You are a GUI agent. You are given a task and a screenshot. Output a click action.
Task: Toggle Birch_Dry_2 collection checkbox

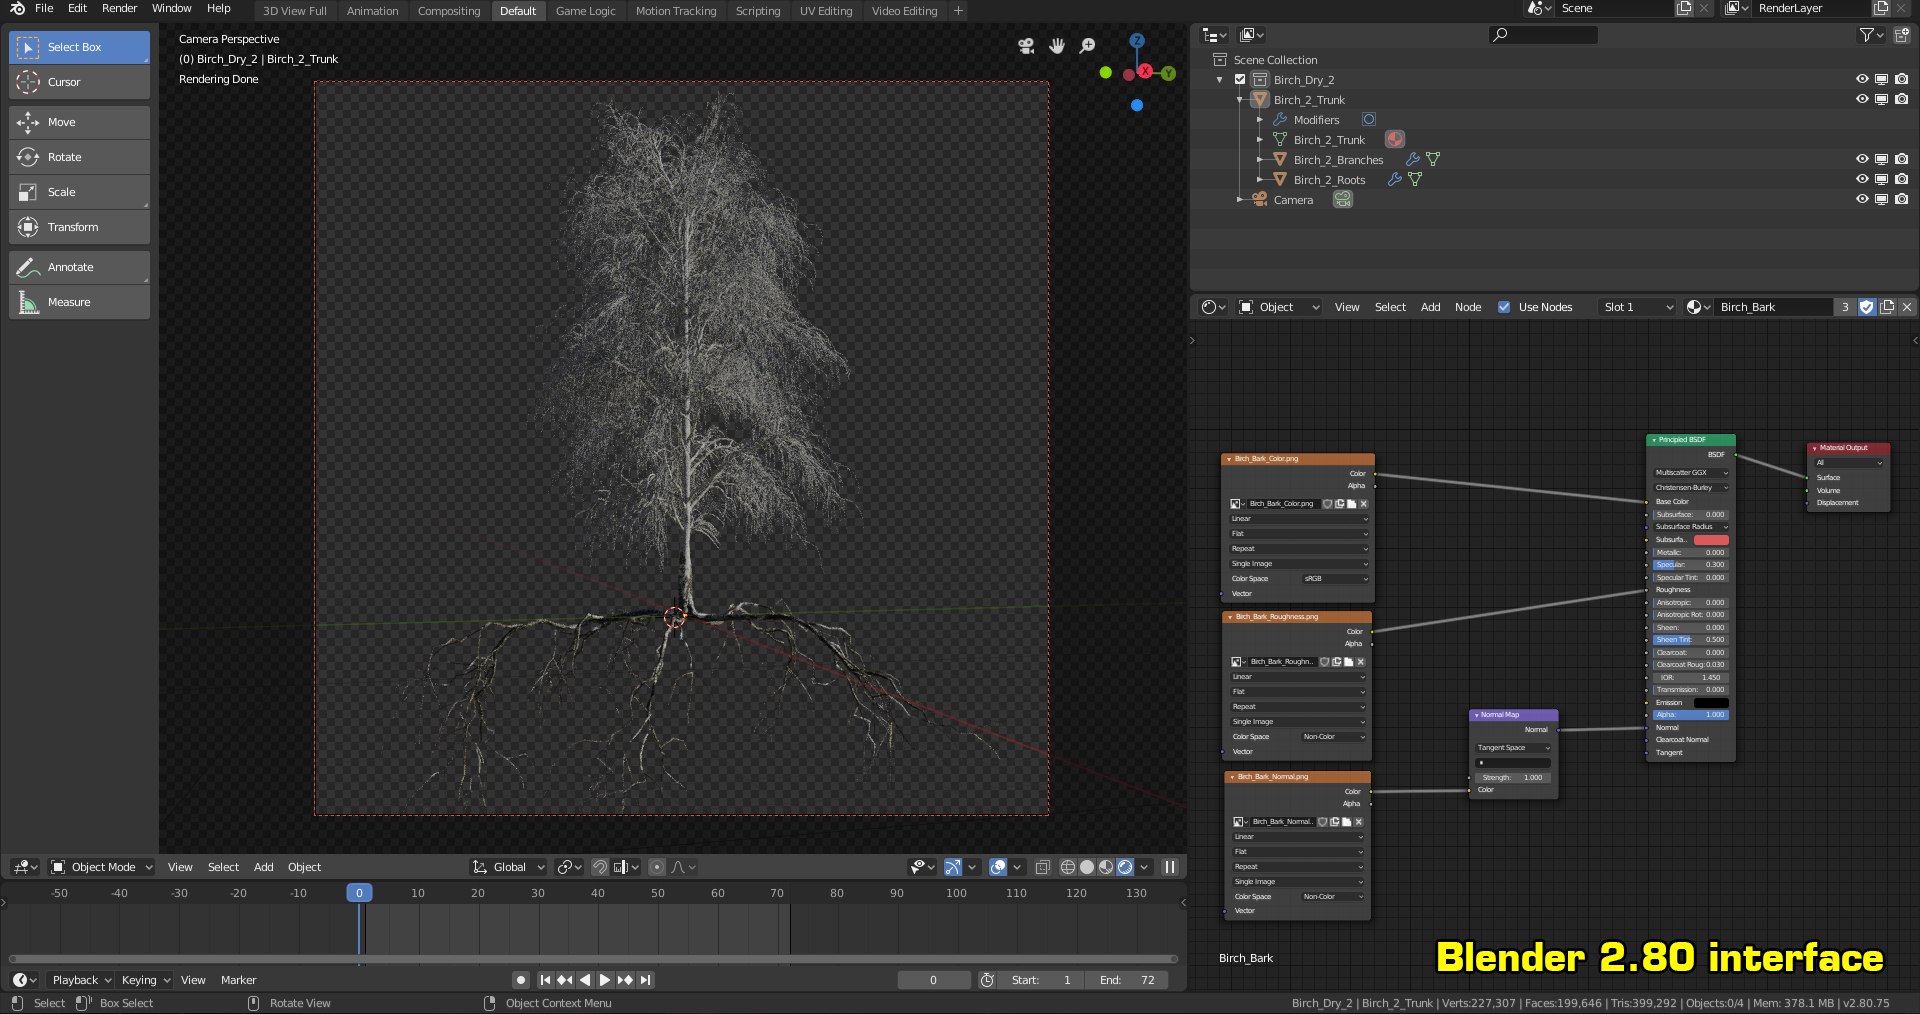[1240, 79]
